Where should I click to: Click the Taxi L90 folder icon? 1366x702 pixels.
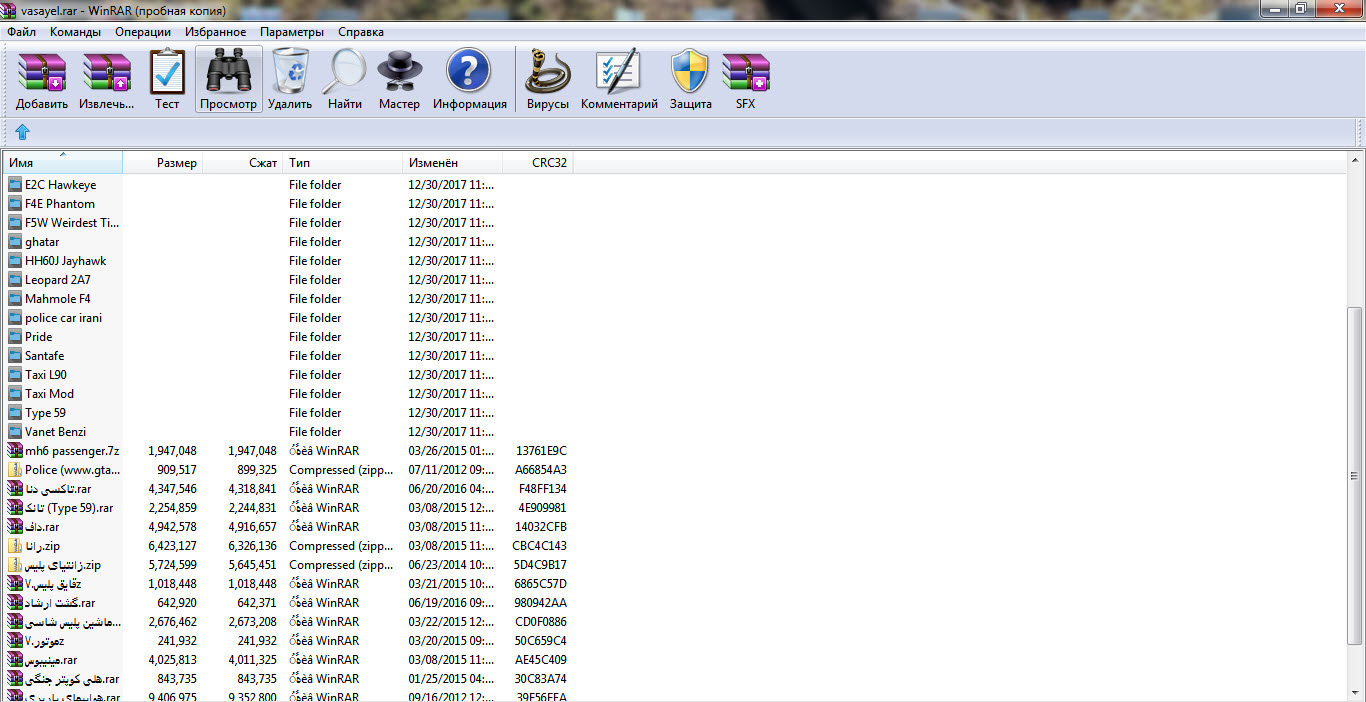point(15,375)
